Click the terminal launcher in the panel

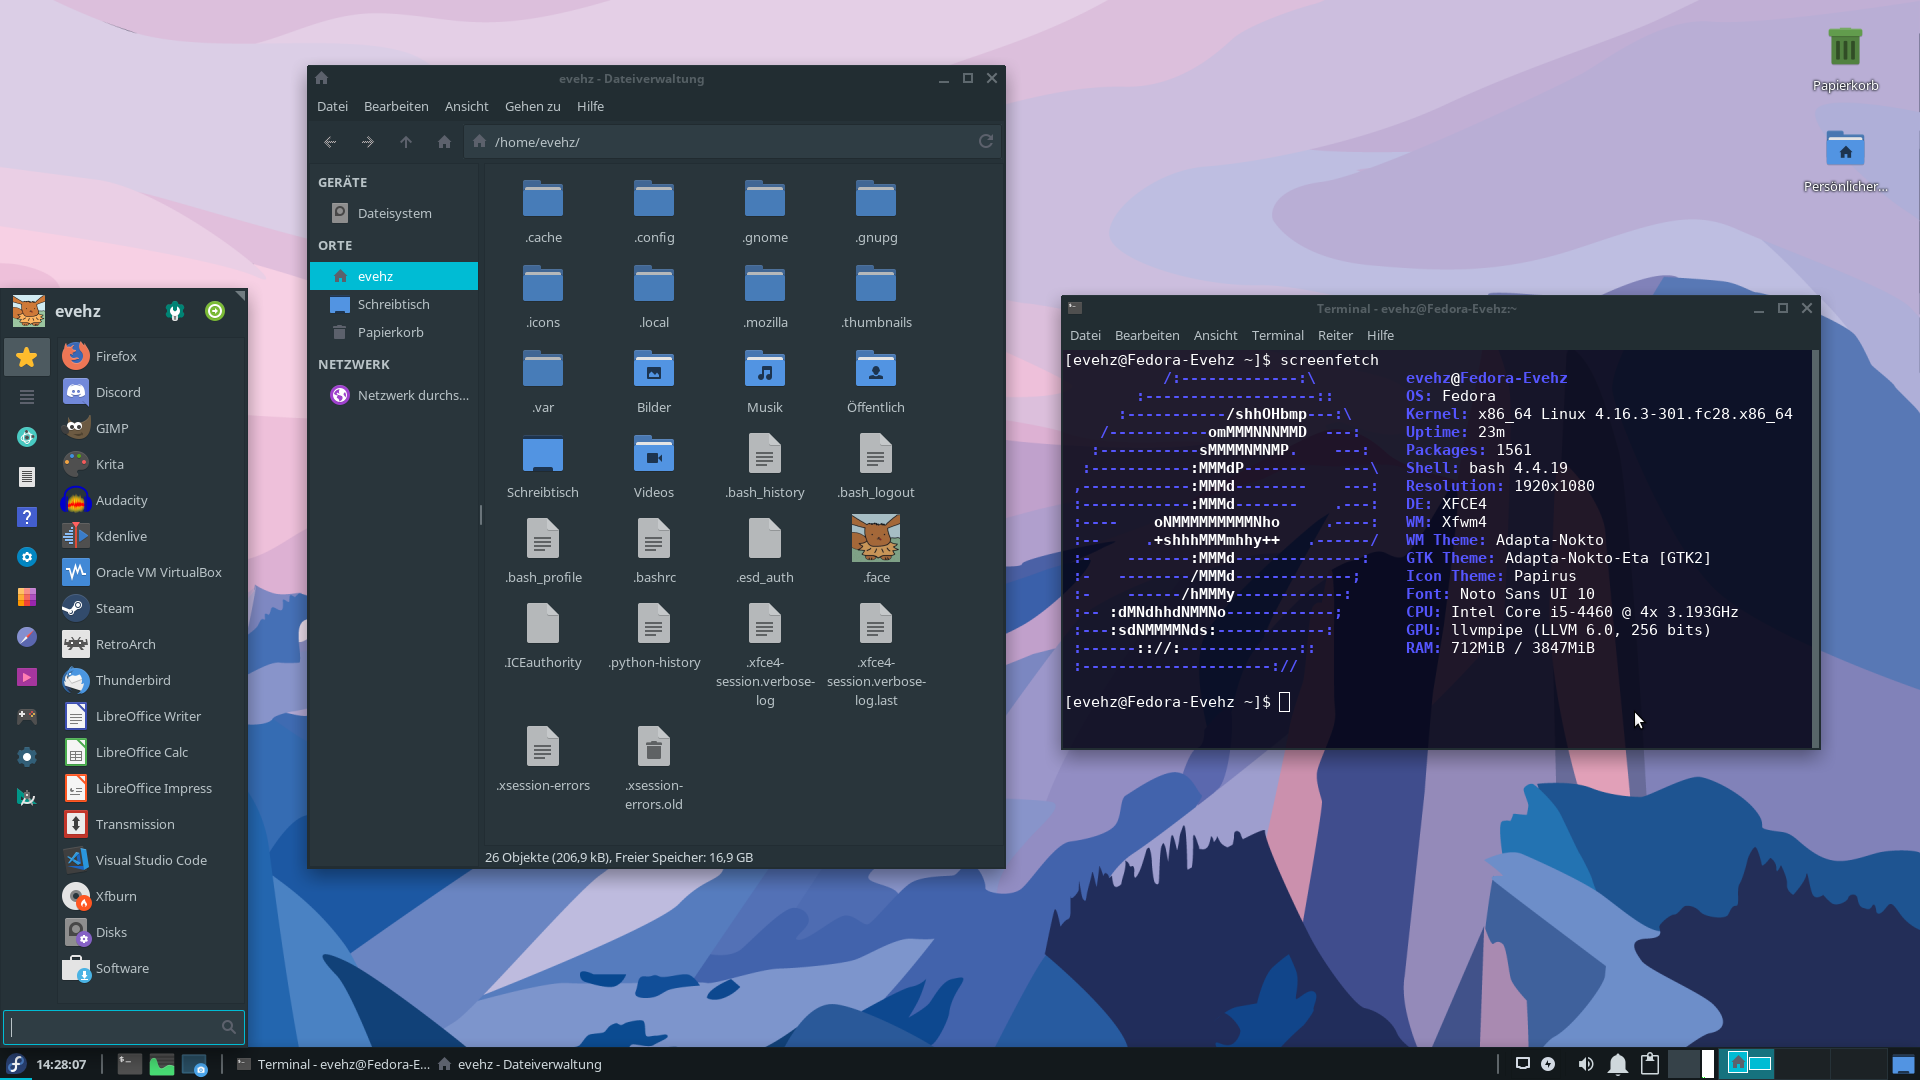click(x=129, y=1064)
